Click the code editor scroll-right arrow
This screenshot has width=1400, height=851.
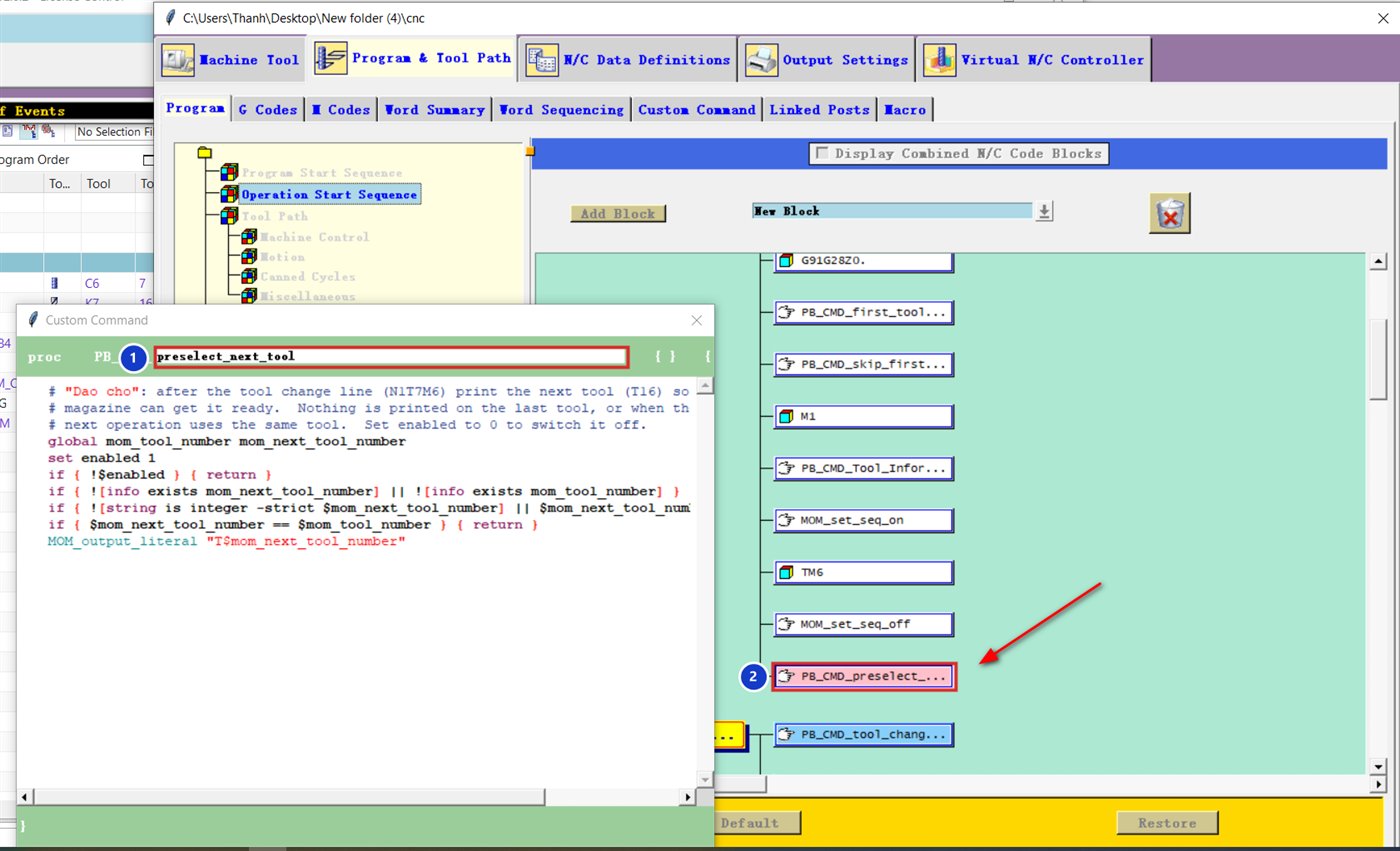(687, 797)
